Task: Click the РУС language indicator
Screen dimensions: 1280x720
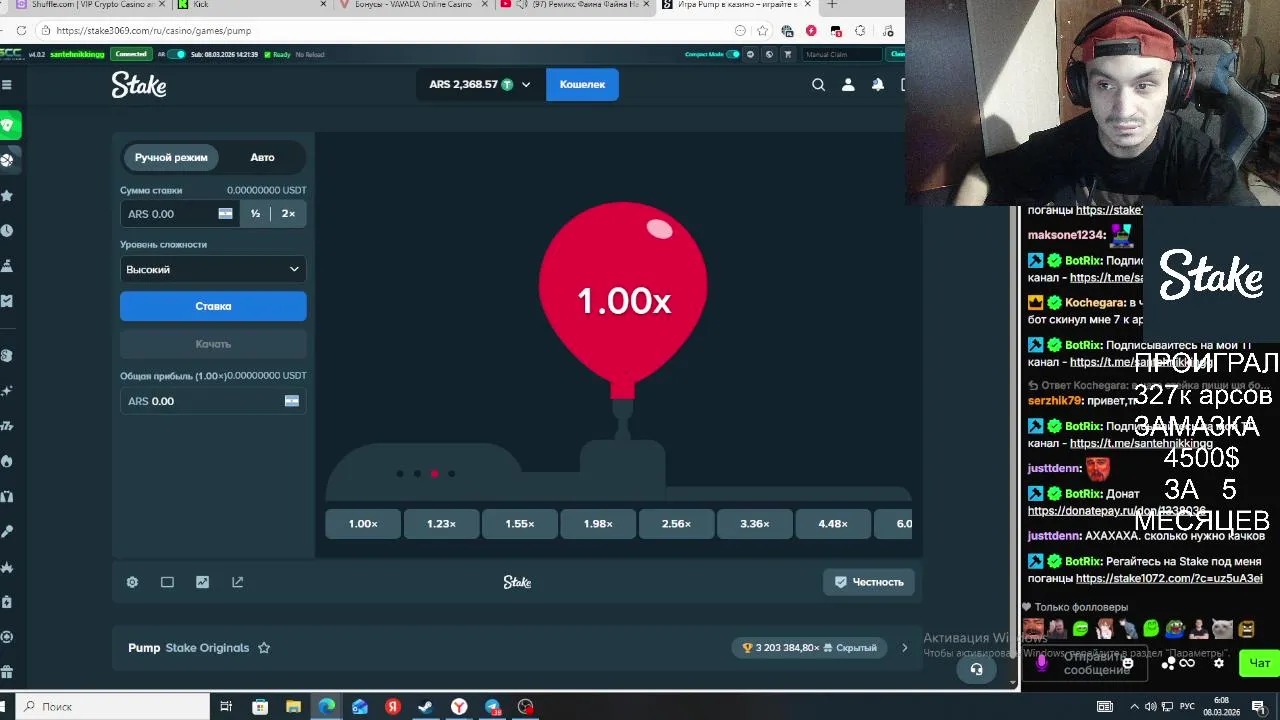Action: click(x=1186, y=707)
